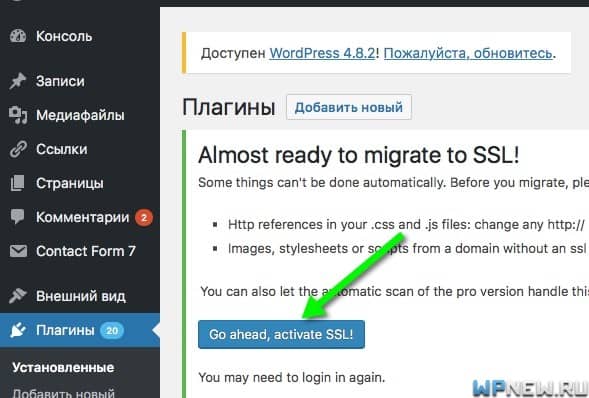The image size is (589, 398).
Task: Click the Пожалуйста, обновитесь update link
Action: tap(468, 53)
